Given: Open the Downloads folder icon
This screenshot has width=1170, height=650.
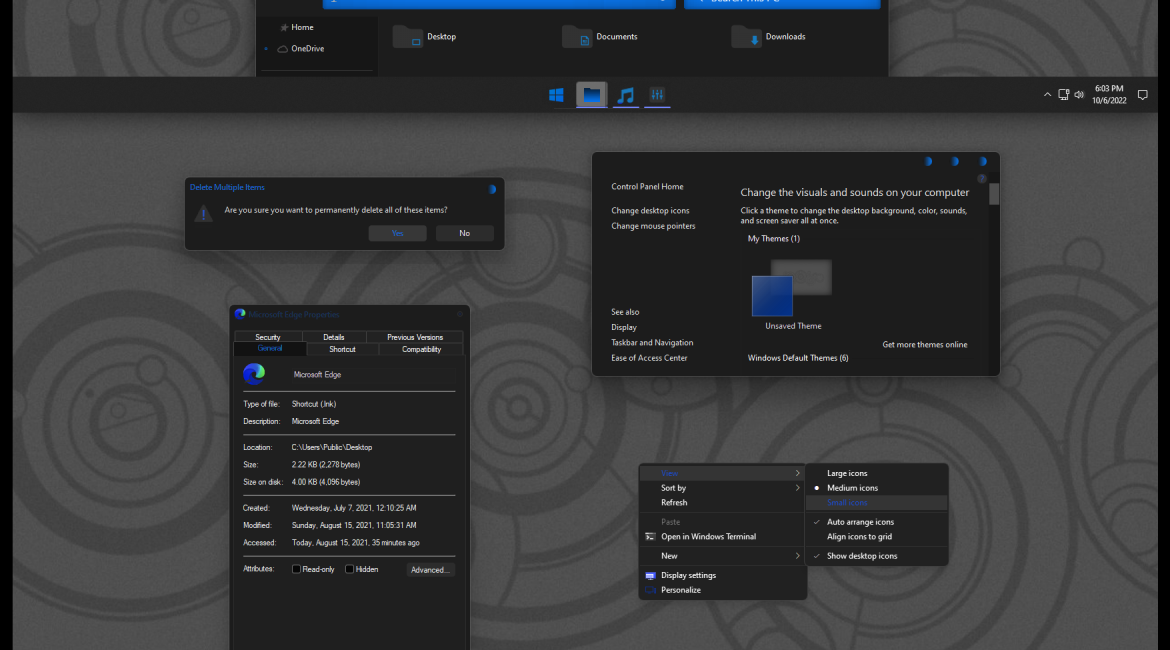Looking at the screenshot, I should (x=746, y=37).
